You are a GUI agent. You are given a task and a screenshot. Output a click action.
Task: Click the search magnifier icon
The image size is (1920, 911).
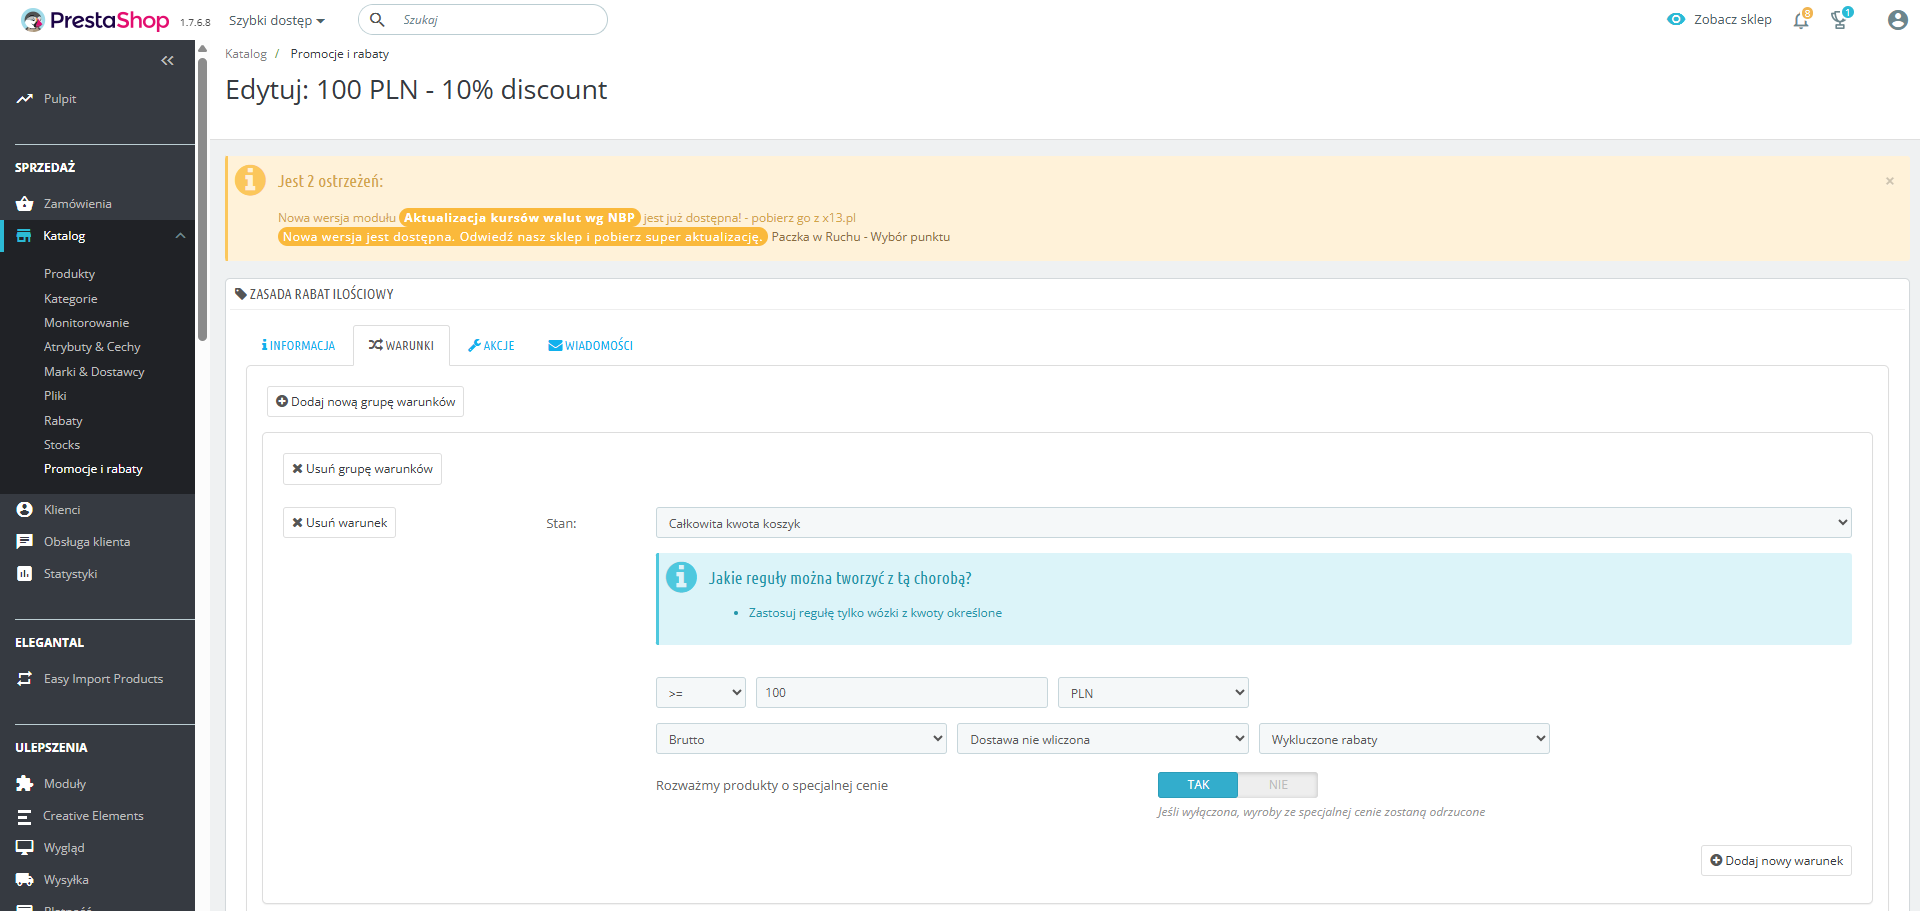click(377, 19)
